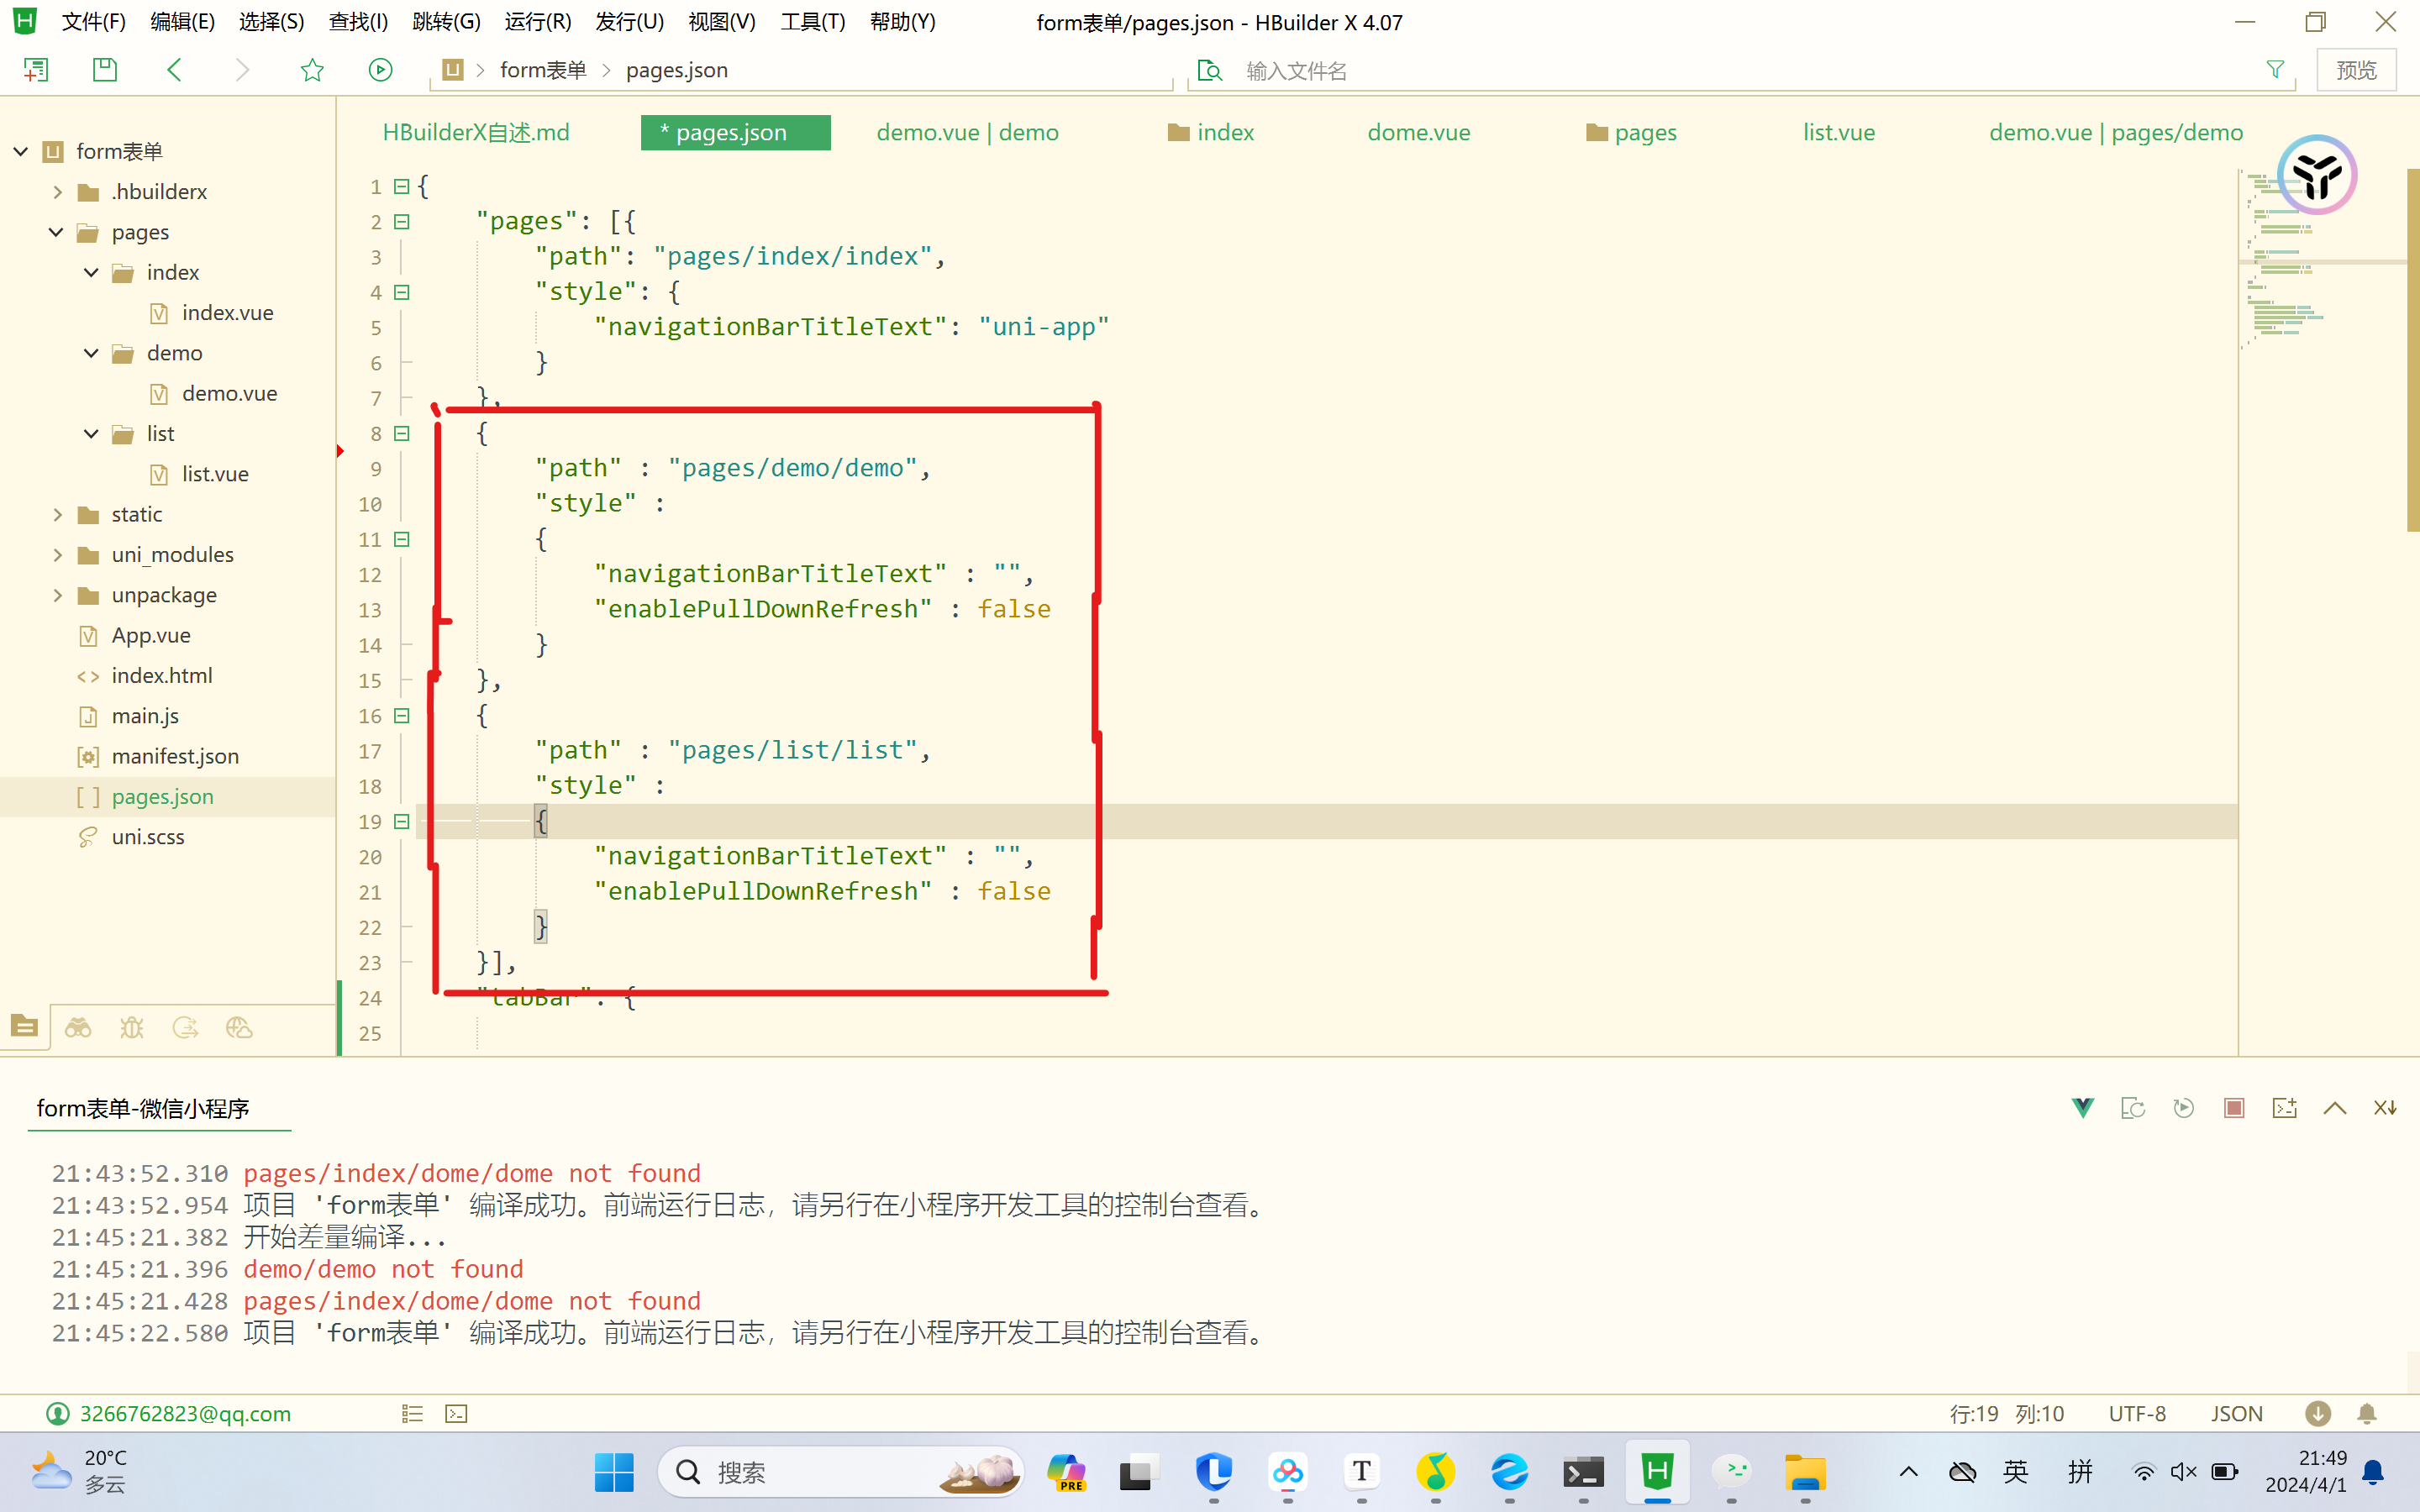Click the run play icon in toolbar
The width and height of the screenshot is (2420, 1512).
pyautogui.click(x=380, y=70)
